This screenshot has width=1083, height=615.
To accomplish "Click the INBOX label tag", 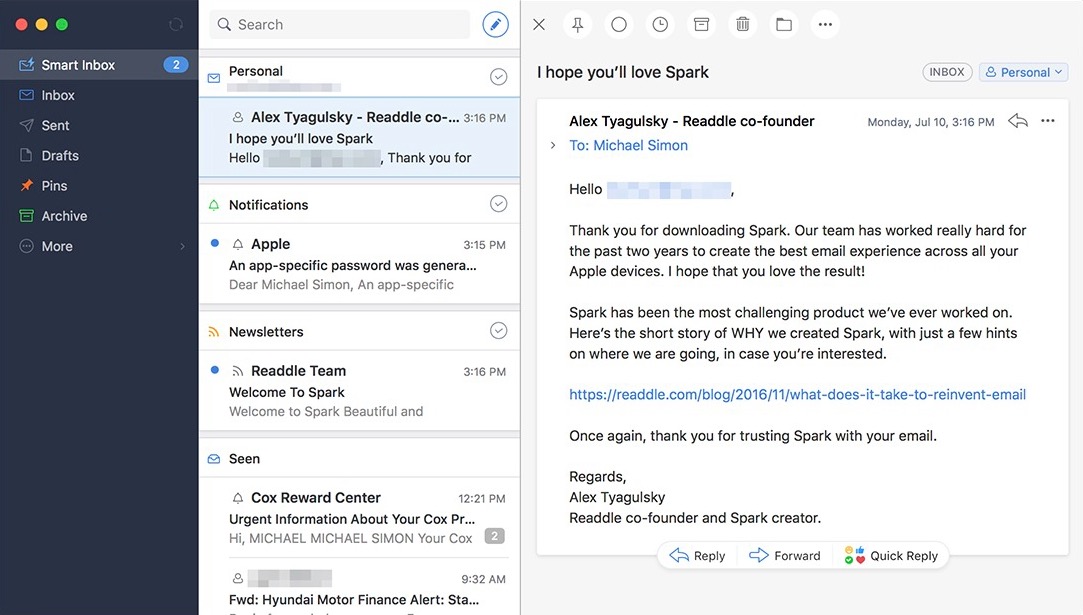I will pos(947,72).
